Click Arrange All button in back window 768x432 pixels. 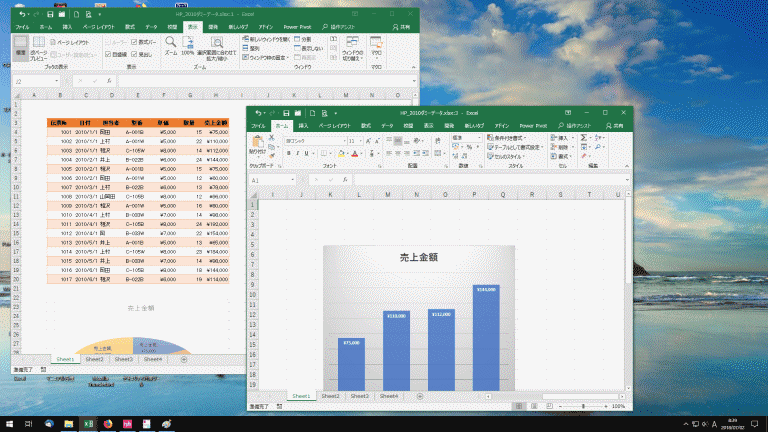[252, 48]
